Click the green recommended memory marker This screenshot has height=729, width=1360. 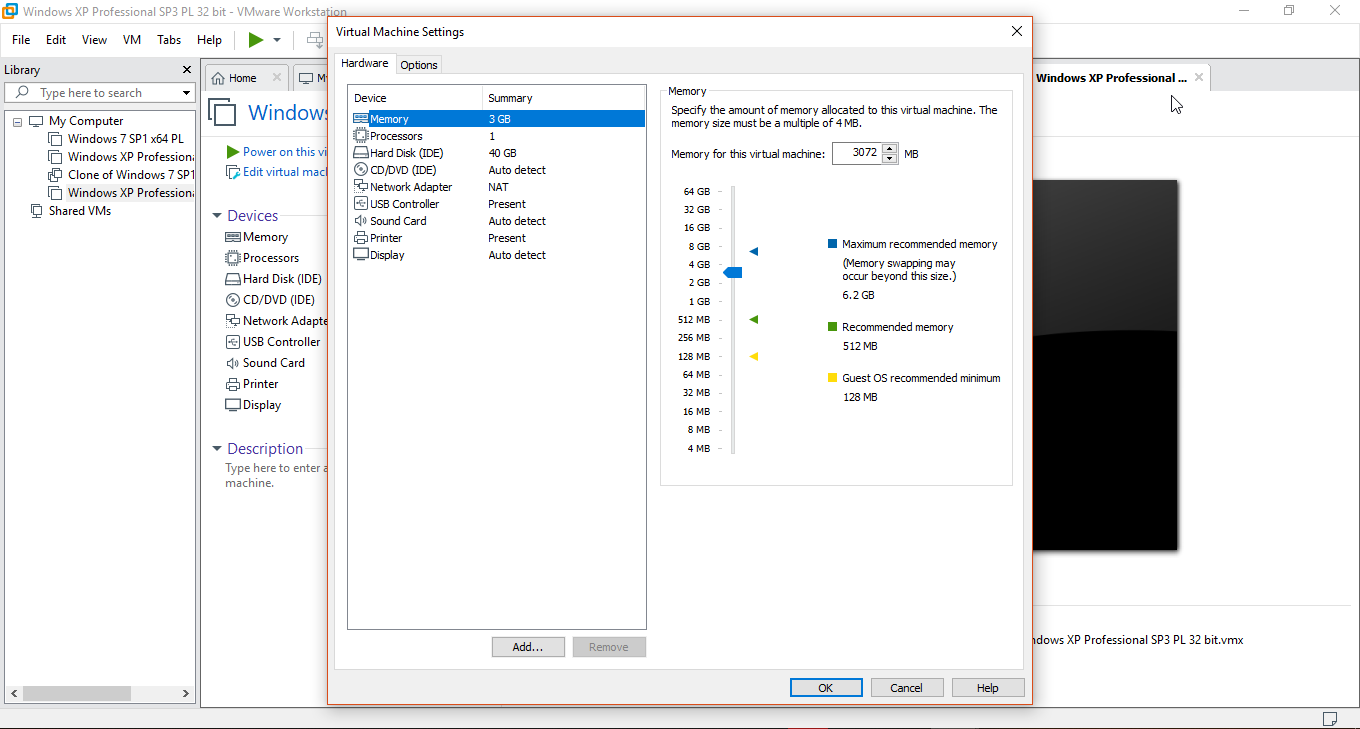click(x=754, y=320)
